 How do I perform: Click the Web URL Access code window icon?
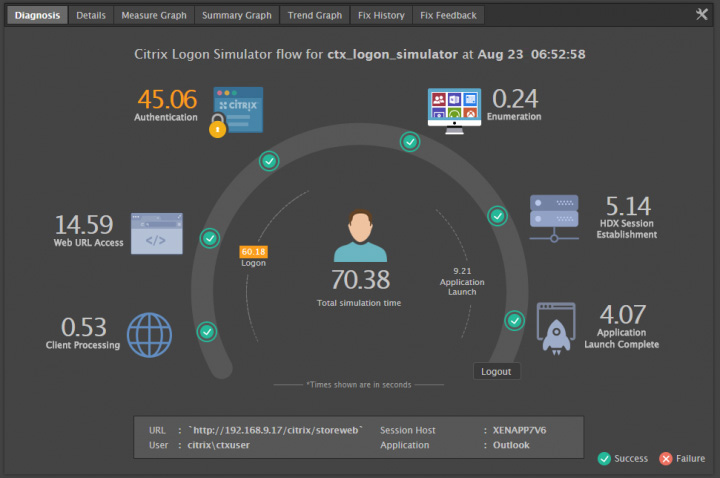pyautogui.click(x=157, y=233)
